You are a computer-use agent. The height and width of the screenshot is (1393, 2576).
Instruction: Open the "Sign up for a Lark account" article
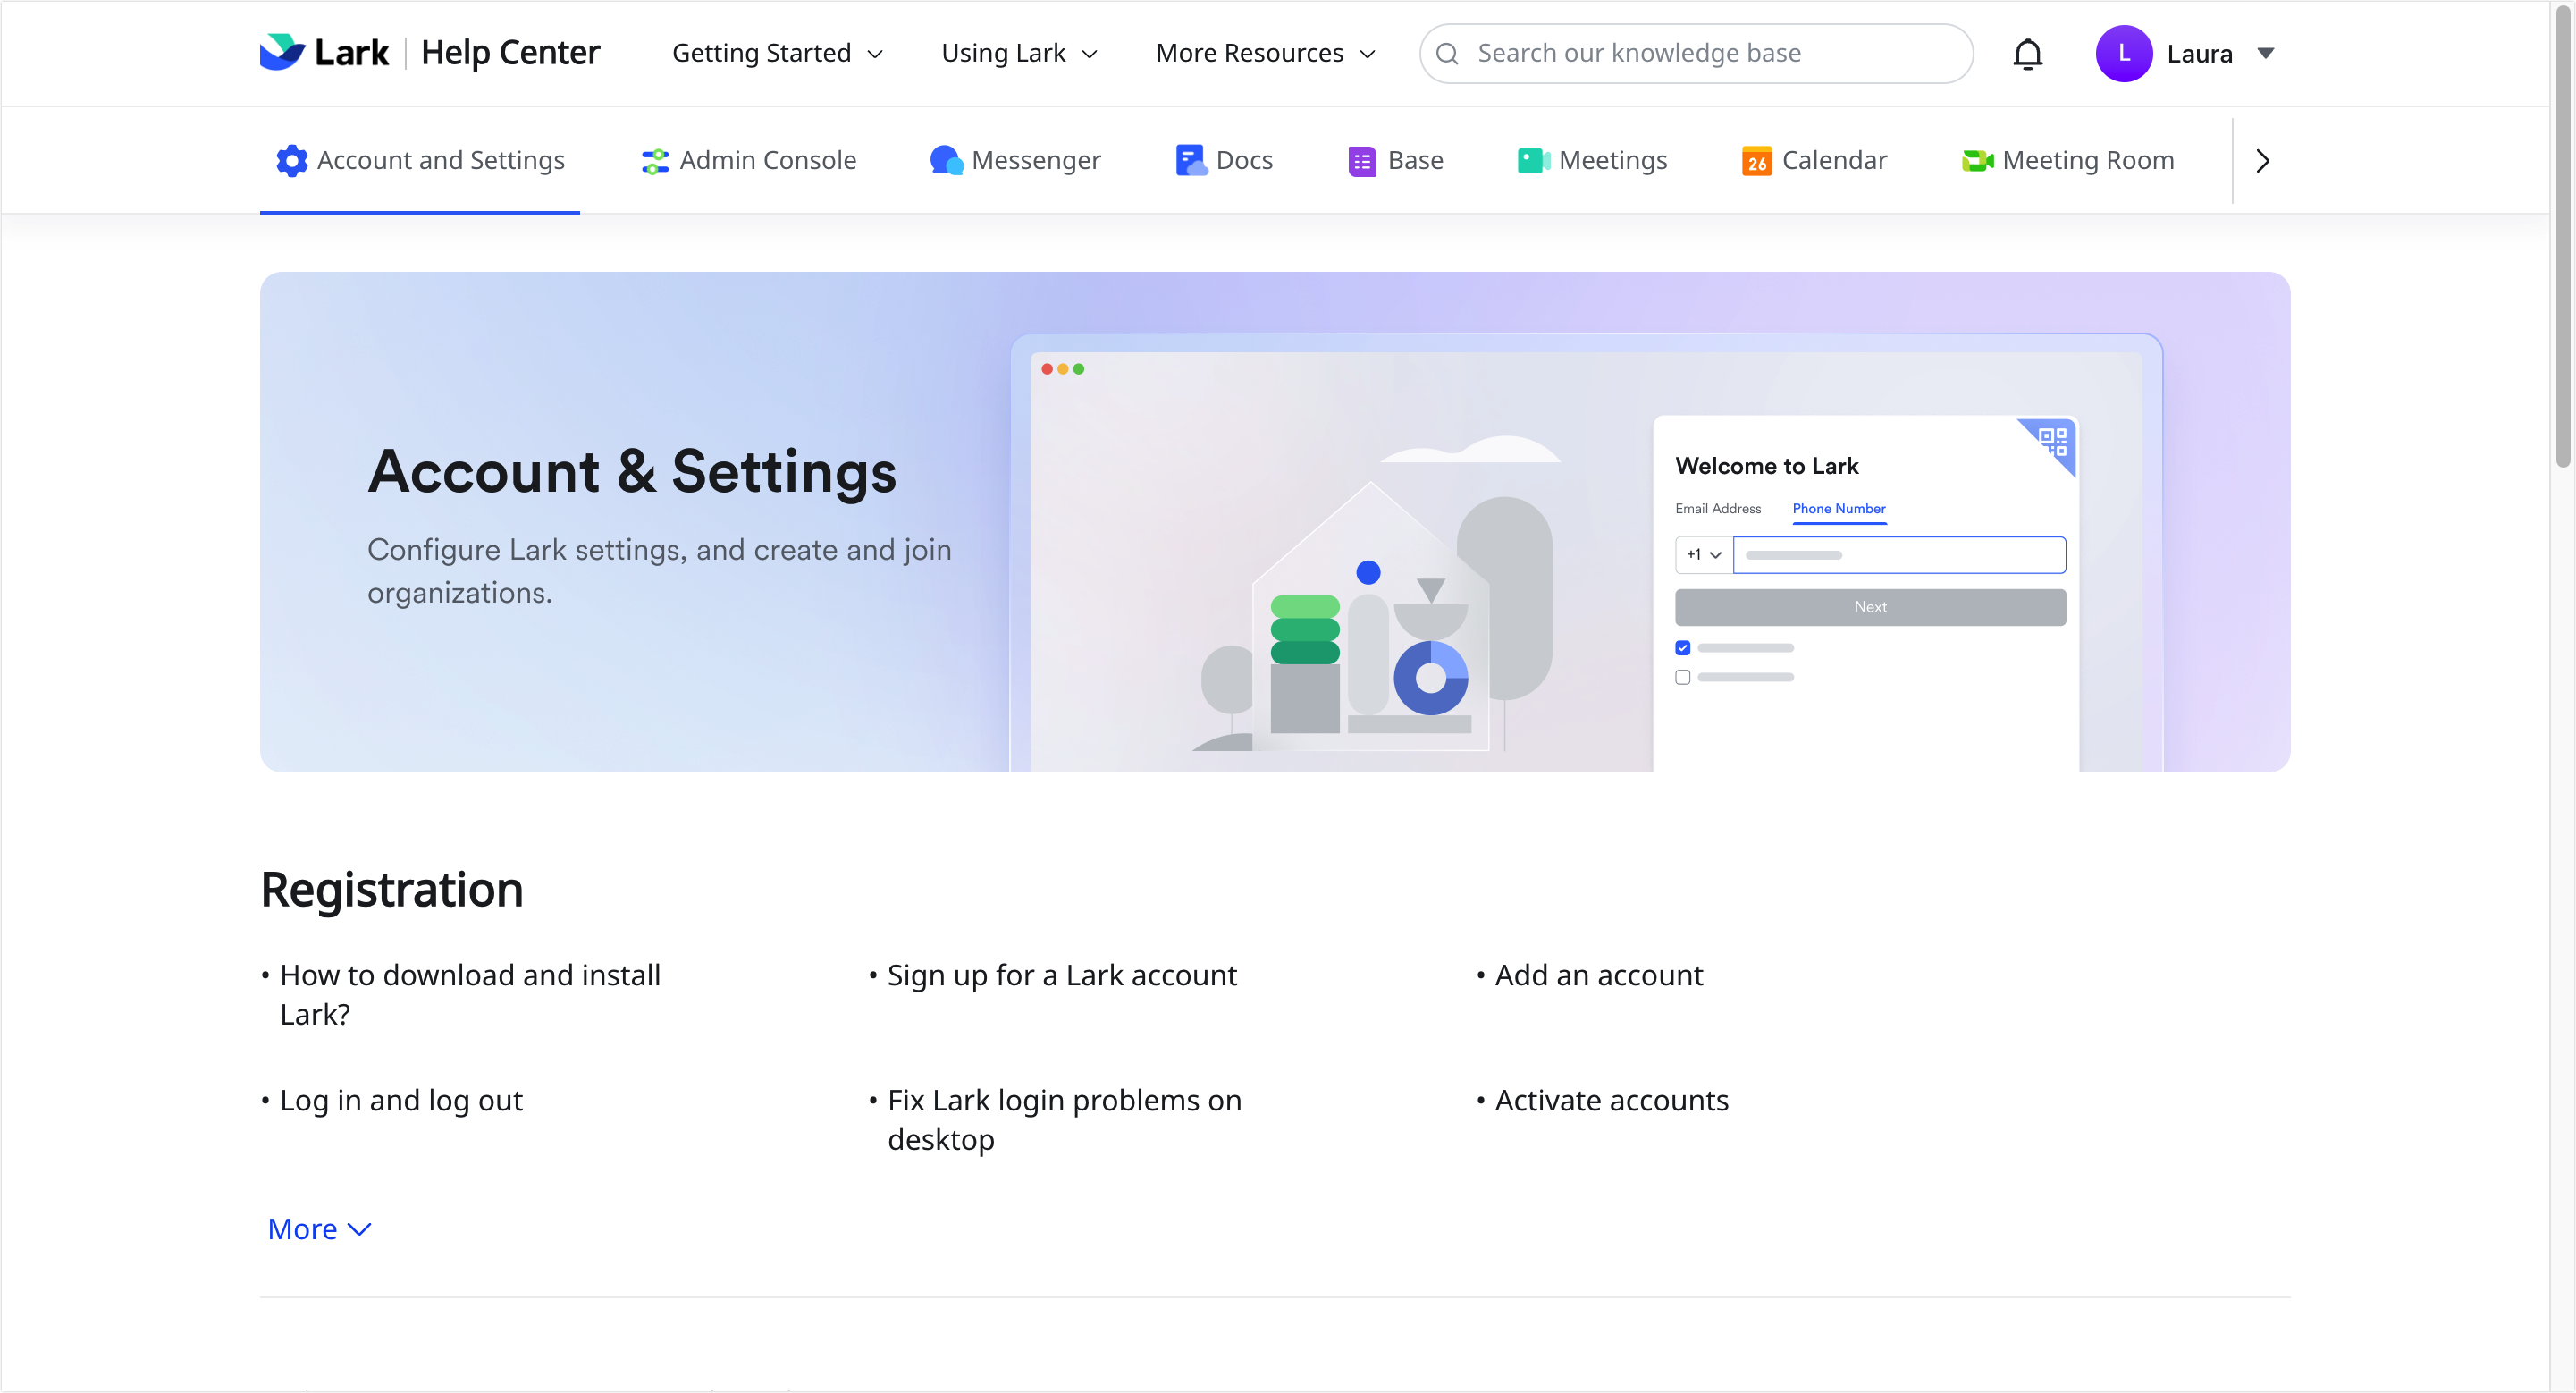click(x=1061, y=975)
